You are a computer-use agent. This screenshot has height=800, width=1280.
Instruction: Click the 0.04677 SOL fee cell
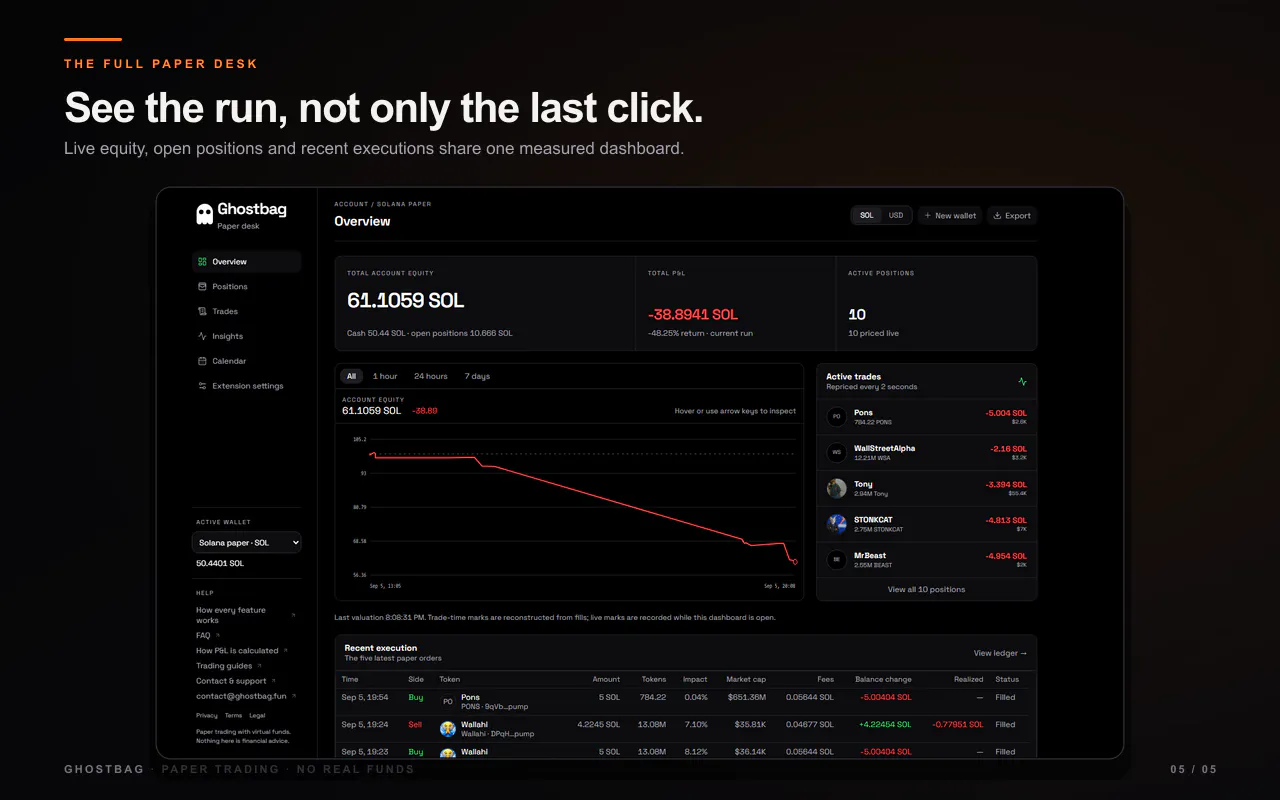pos(810,725)
